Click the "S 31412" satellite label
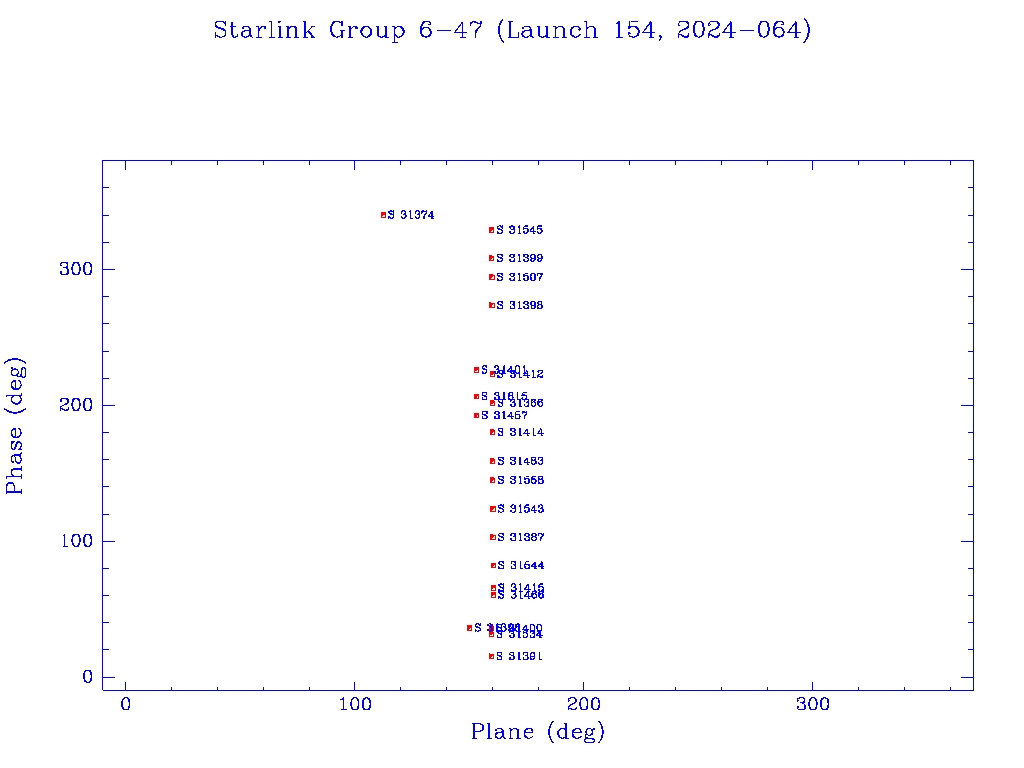1024x768 pixels. coord(520,374)
